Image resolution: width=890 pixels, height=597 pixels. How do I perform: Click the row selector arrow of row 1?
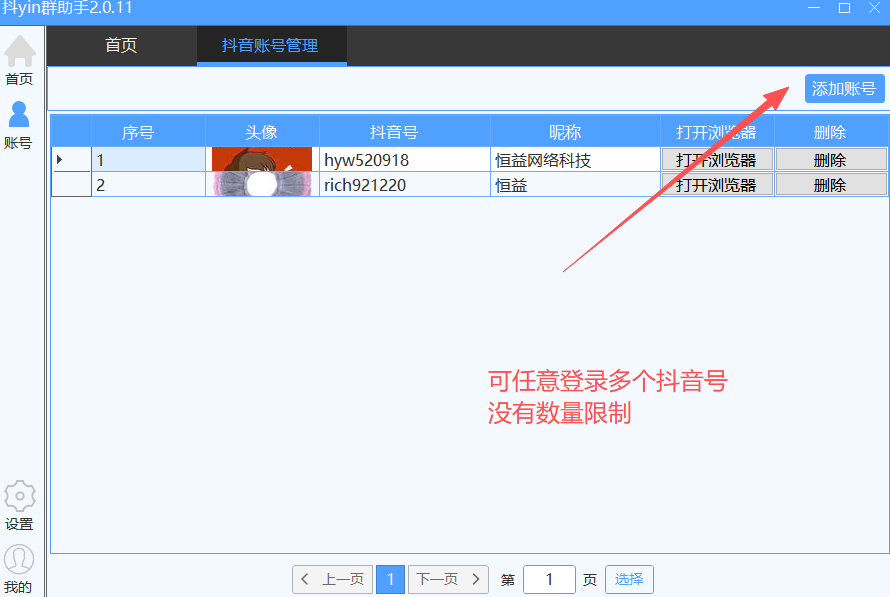(x=71, y=159)
